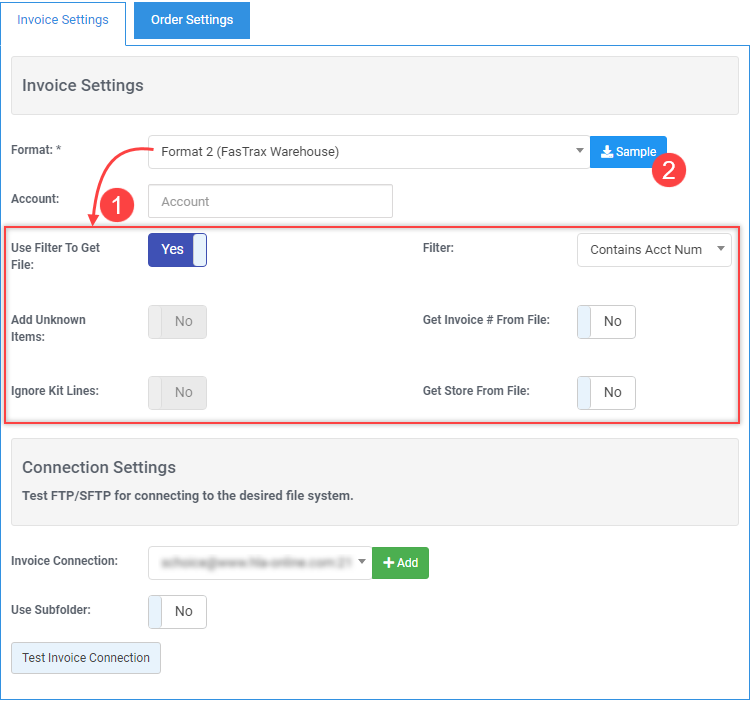
Task: Enable Get Store From File switch
Action: [x=606, y=392]
